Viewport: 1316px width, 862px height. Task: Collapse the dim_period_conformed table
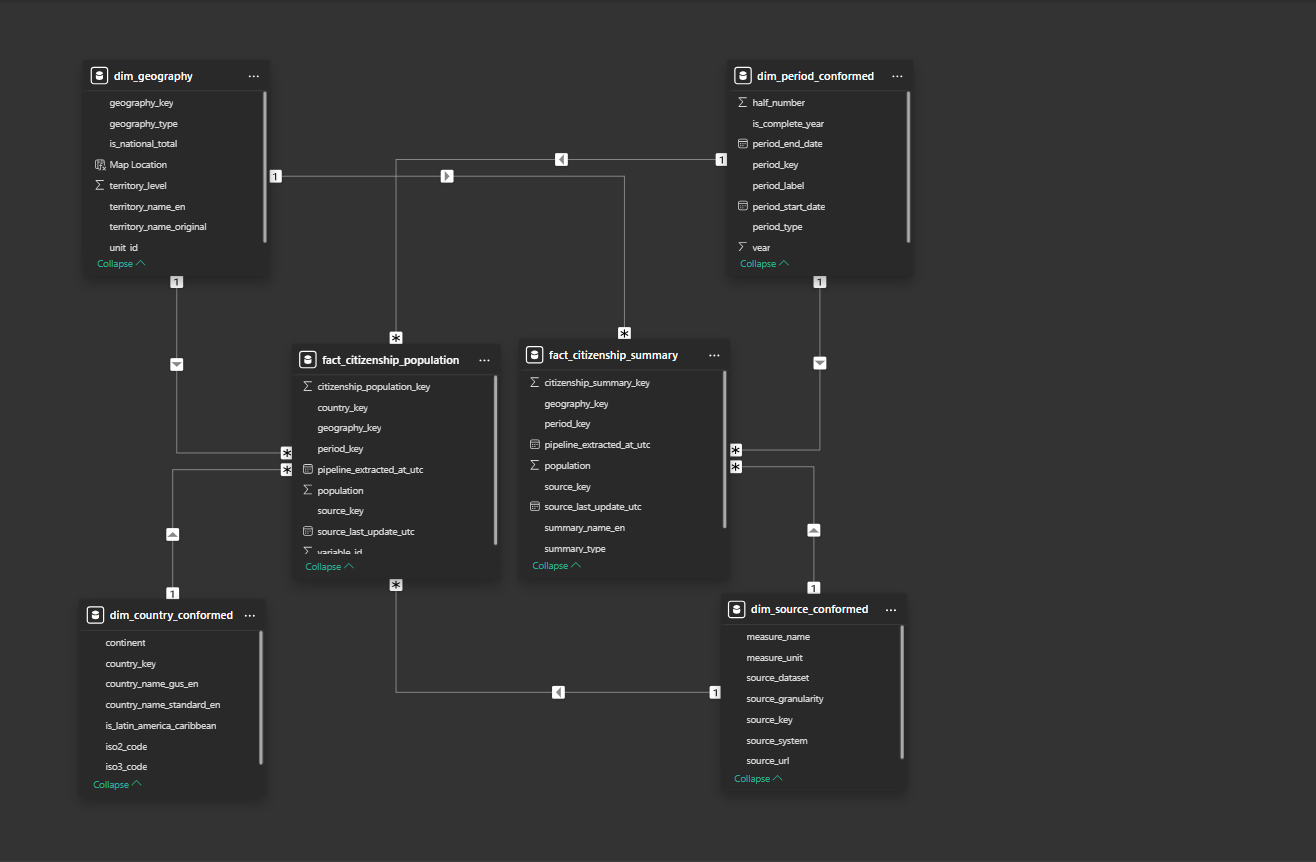764,264
